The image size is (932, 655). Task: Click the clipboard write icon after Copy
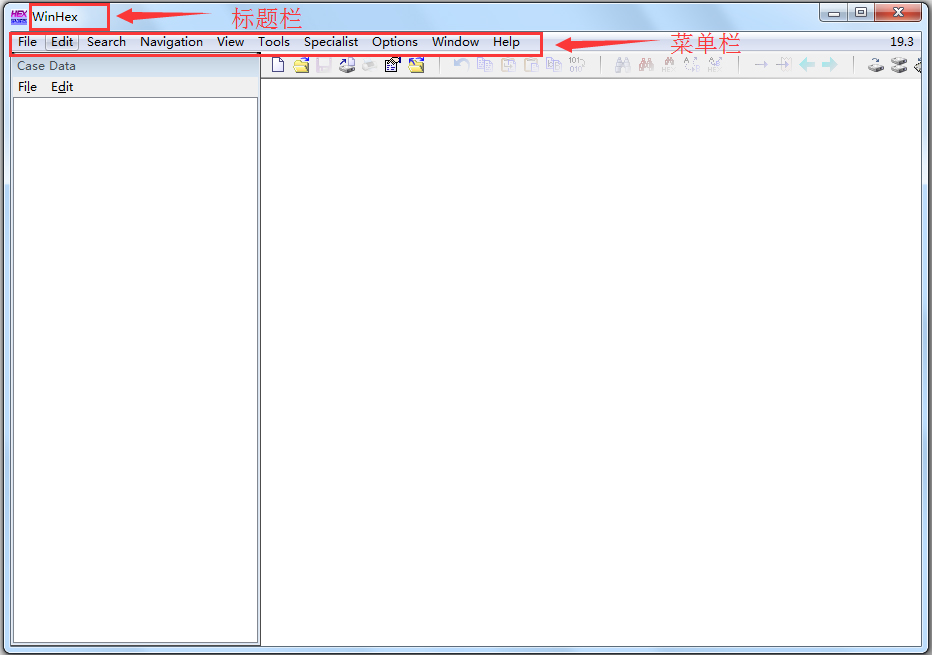click(508, 65)
